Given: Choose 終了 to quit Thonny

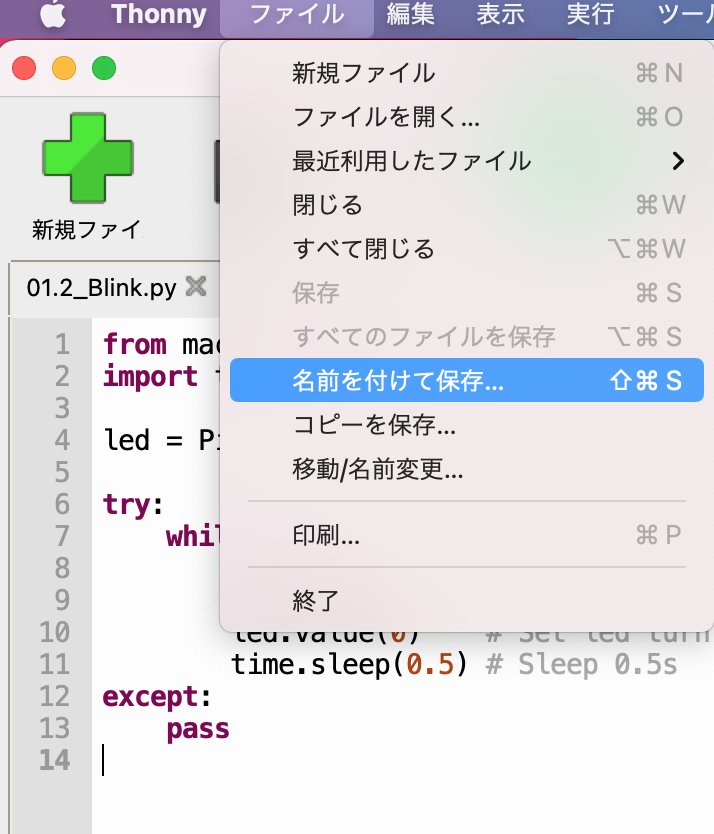Looking at the screenshot, I should pos(467,601).
